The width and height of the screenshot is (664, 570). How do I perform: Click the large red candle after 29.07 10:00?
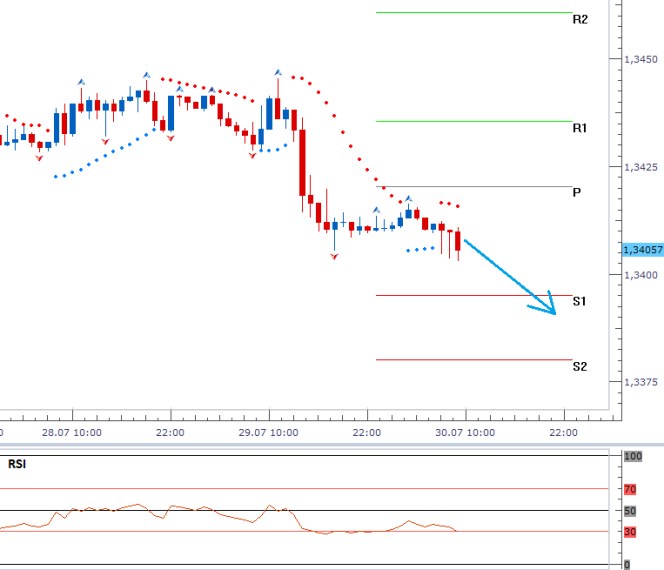point(302,163)
